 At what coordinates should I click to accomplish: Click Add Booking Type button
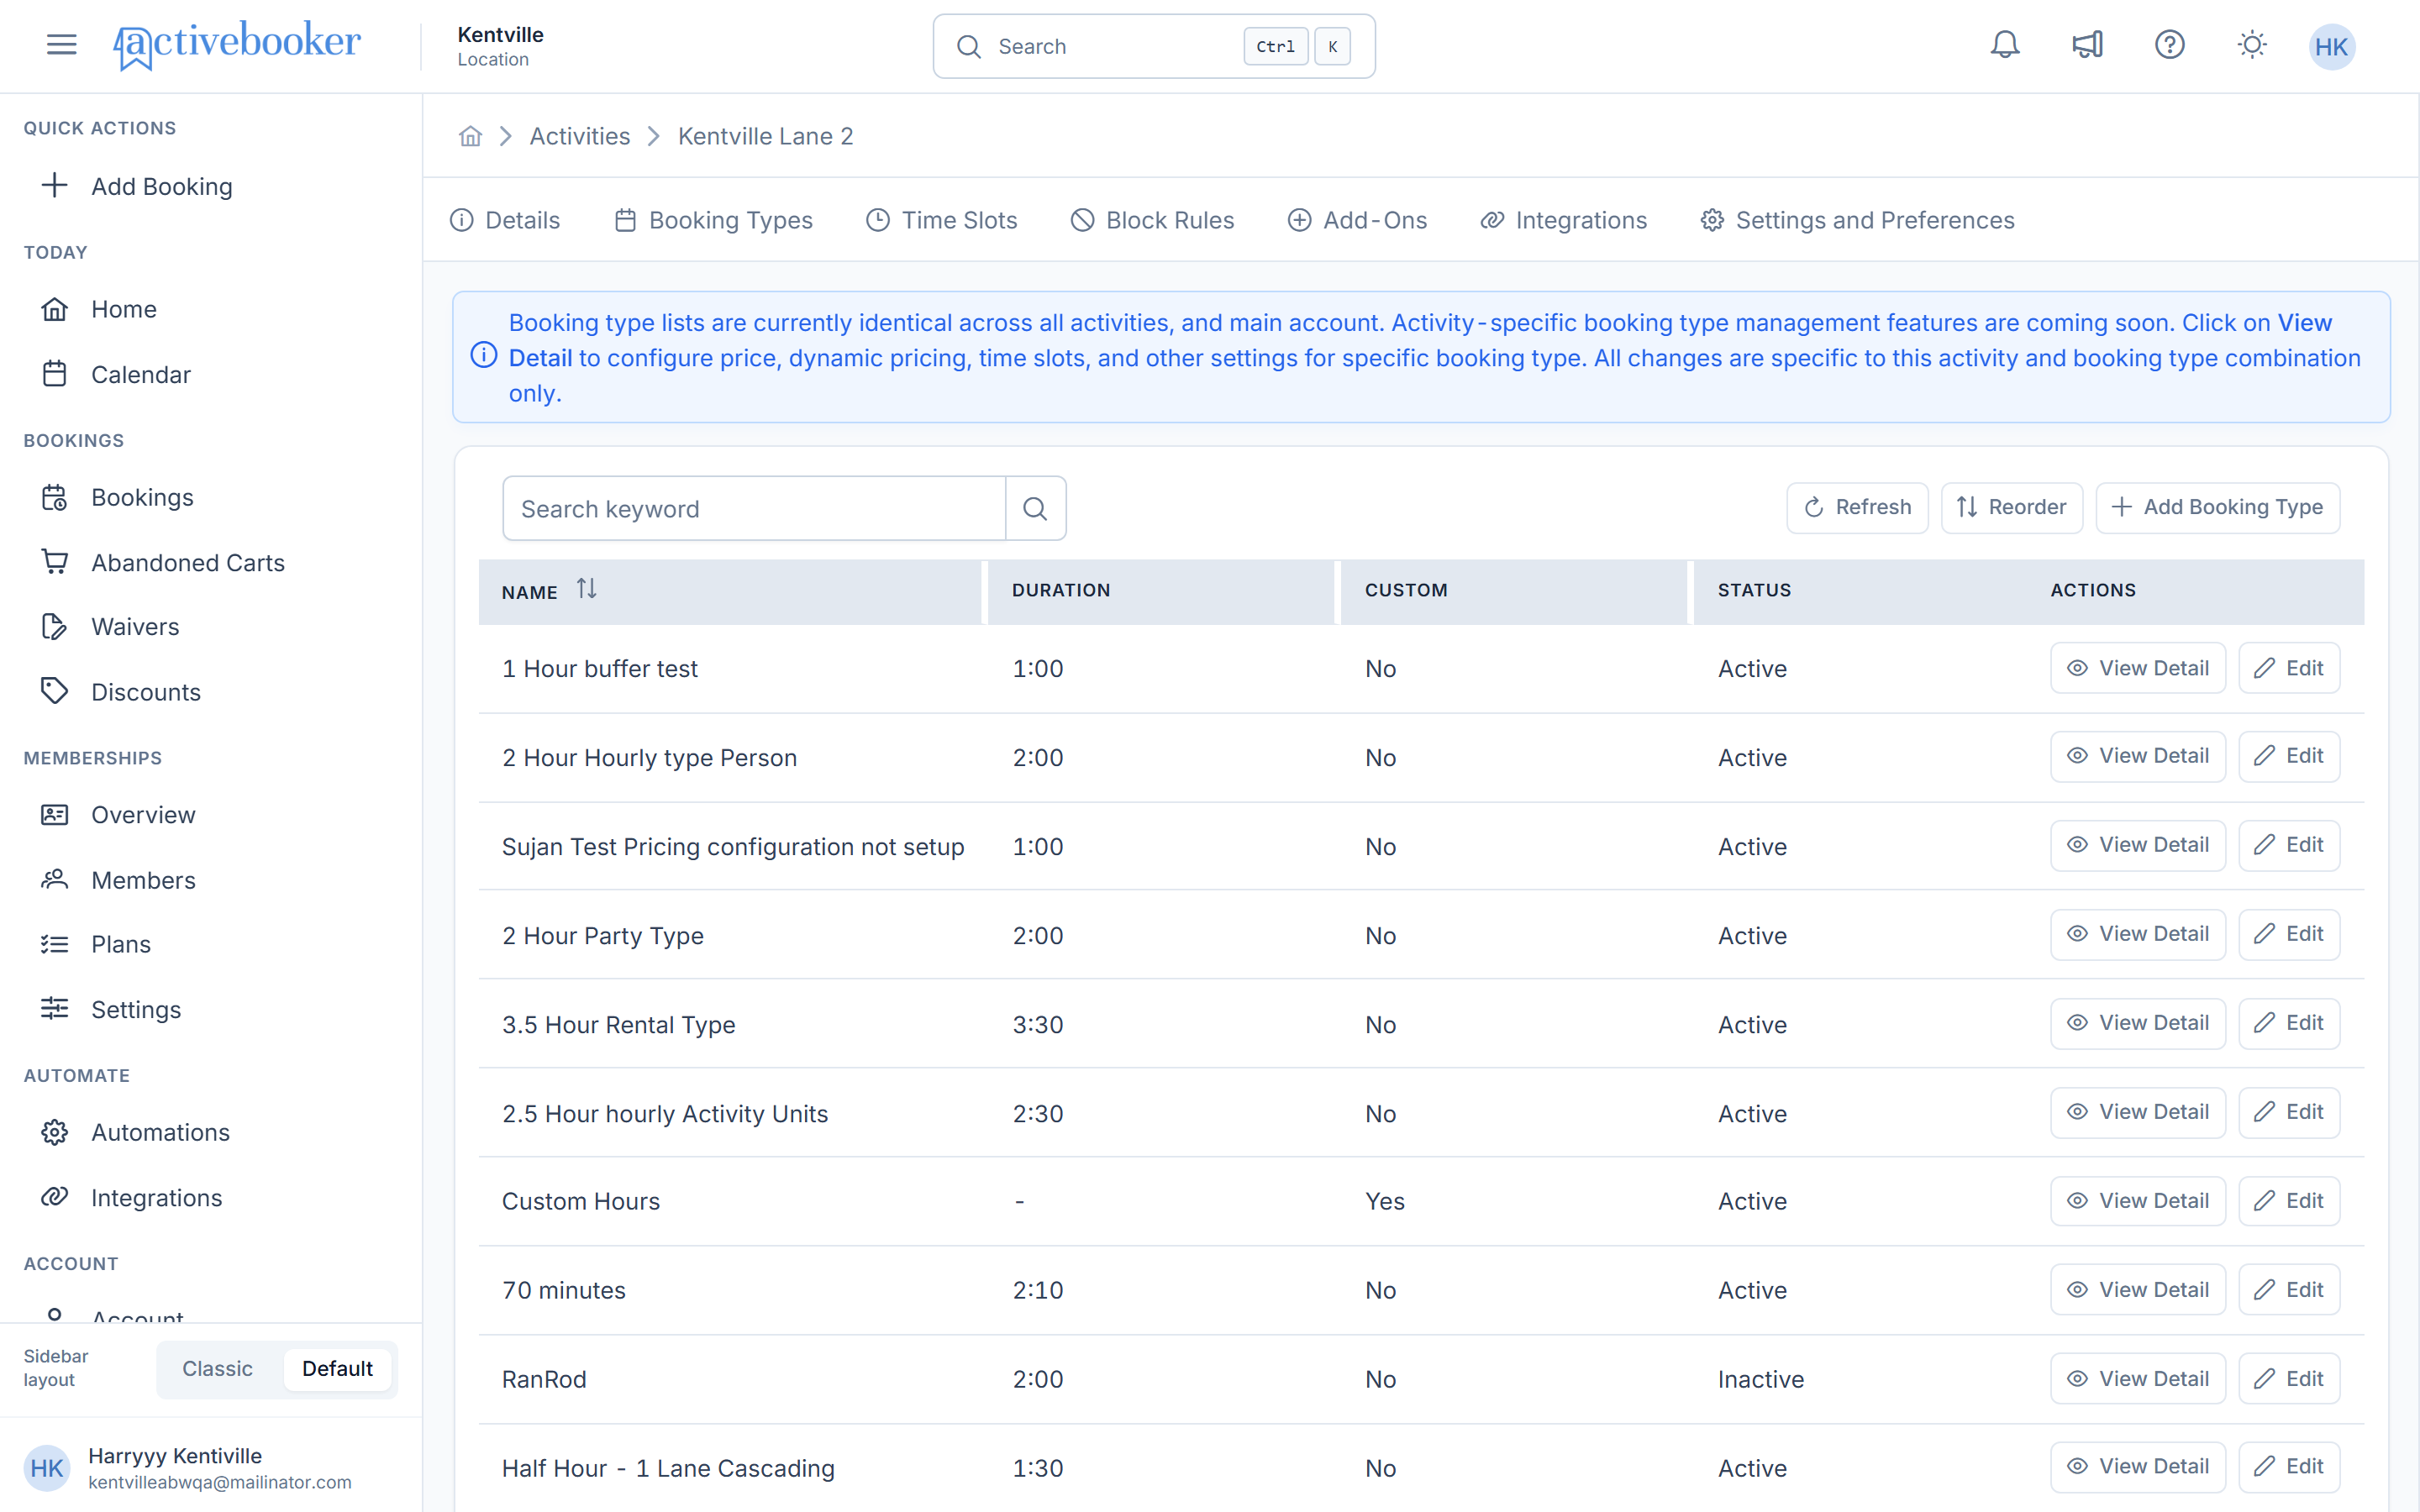click(2217, 507)
